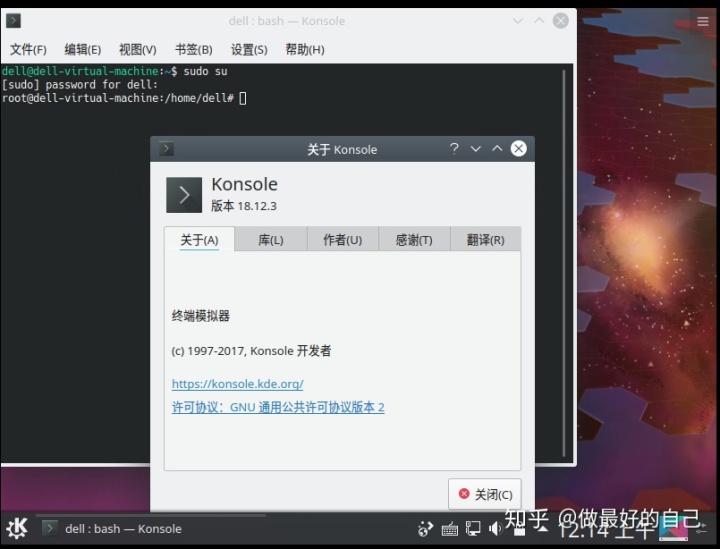
Task: Click the terminal vertical scrollbar
Action: point(564,263)
